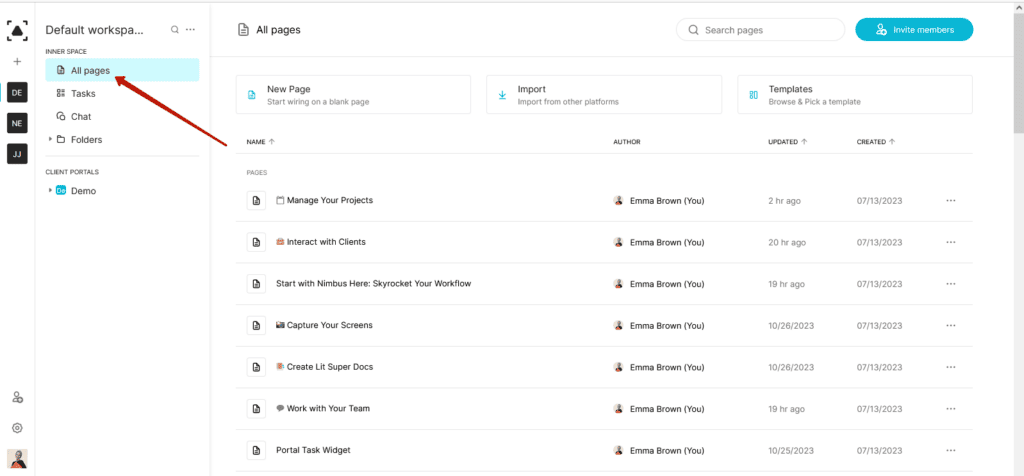The image size is (1024, 476).
Task: Open more options for Manage Your Projects
Action: (x=950, y=201)
